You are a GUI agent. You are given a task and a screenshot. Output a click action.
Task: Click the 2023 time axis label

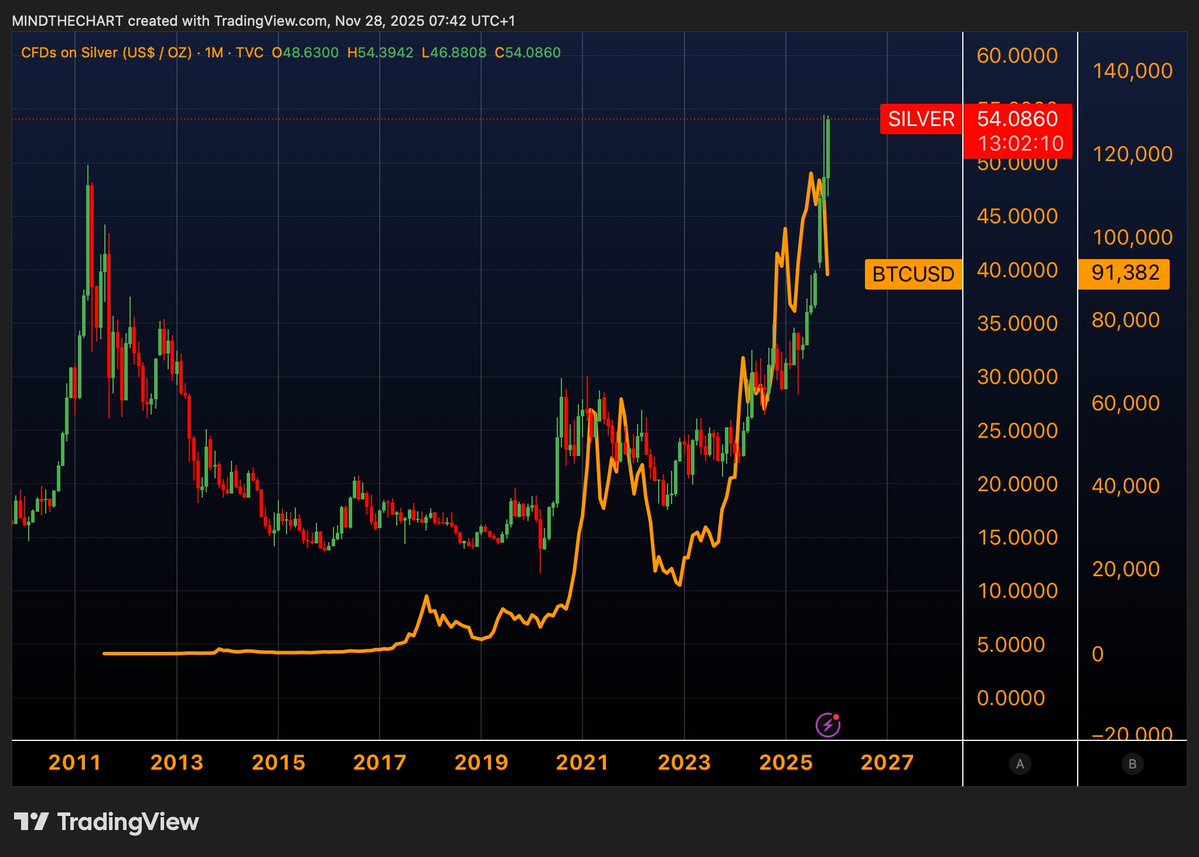(x=684, y=762)
